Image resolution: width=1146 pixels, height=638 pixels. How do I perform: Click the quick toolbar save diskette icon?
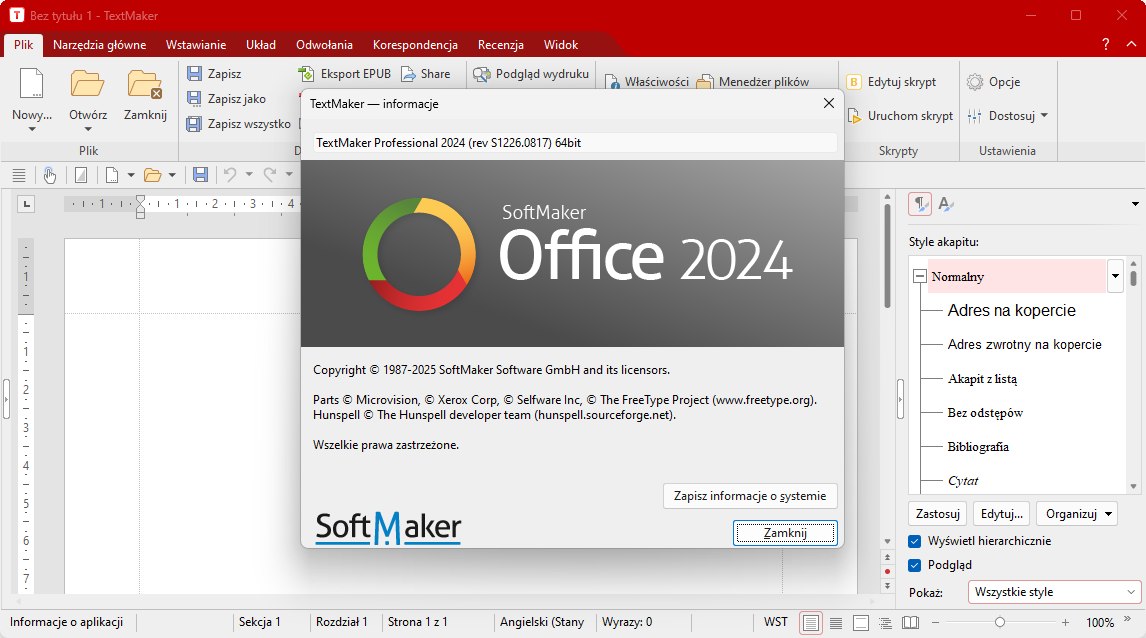pyautogui.click(x=200, y=175)
